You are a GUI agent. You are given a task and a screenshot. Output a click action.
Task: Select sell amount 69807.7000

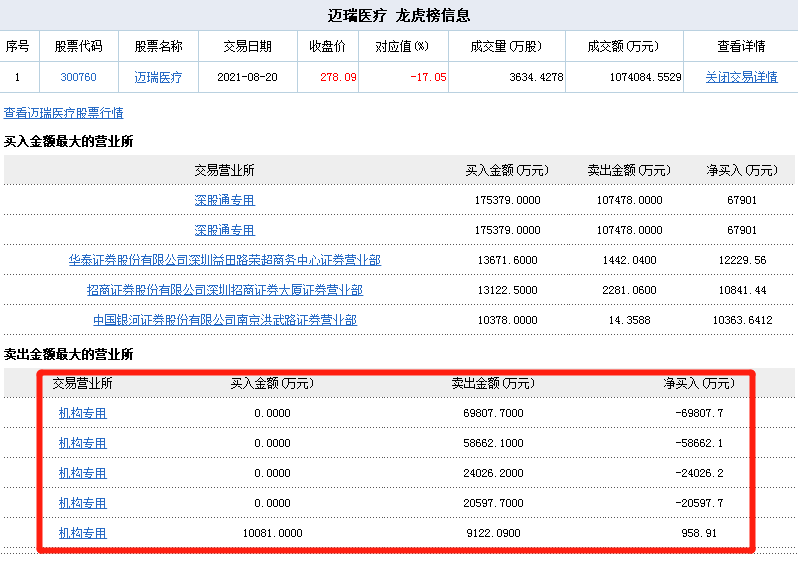tap(493, 413)
